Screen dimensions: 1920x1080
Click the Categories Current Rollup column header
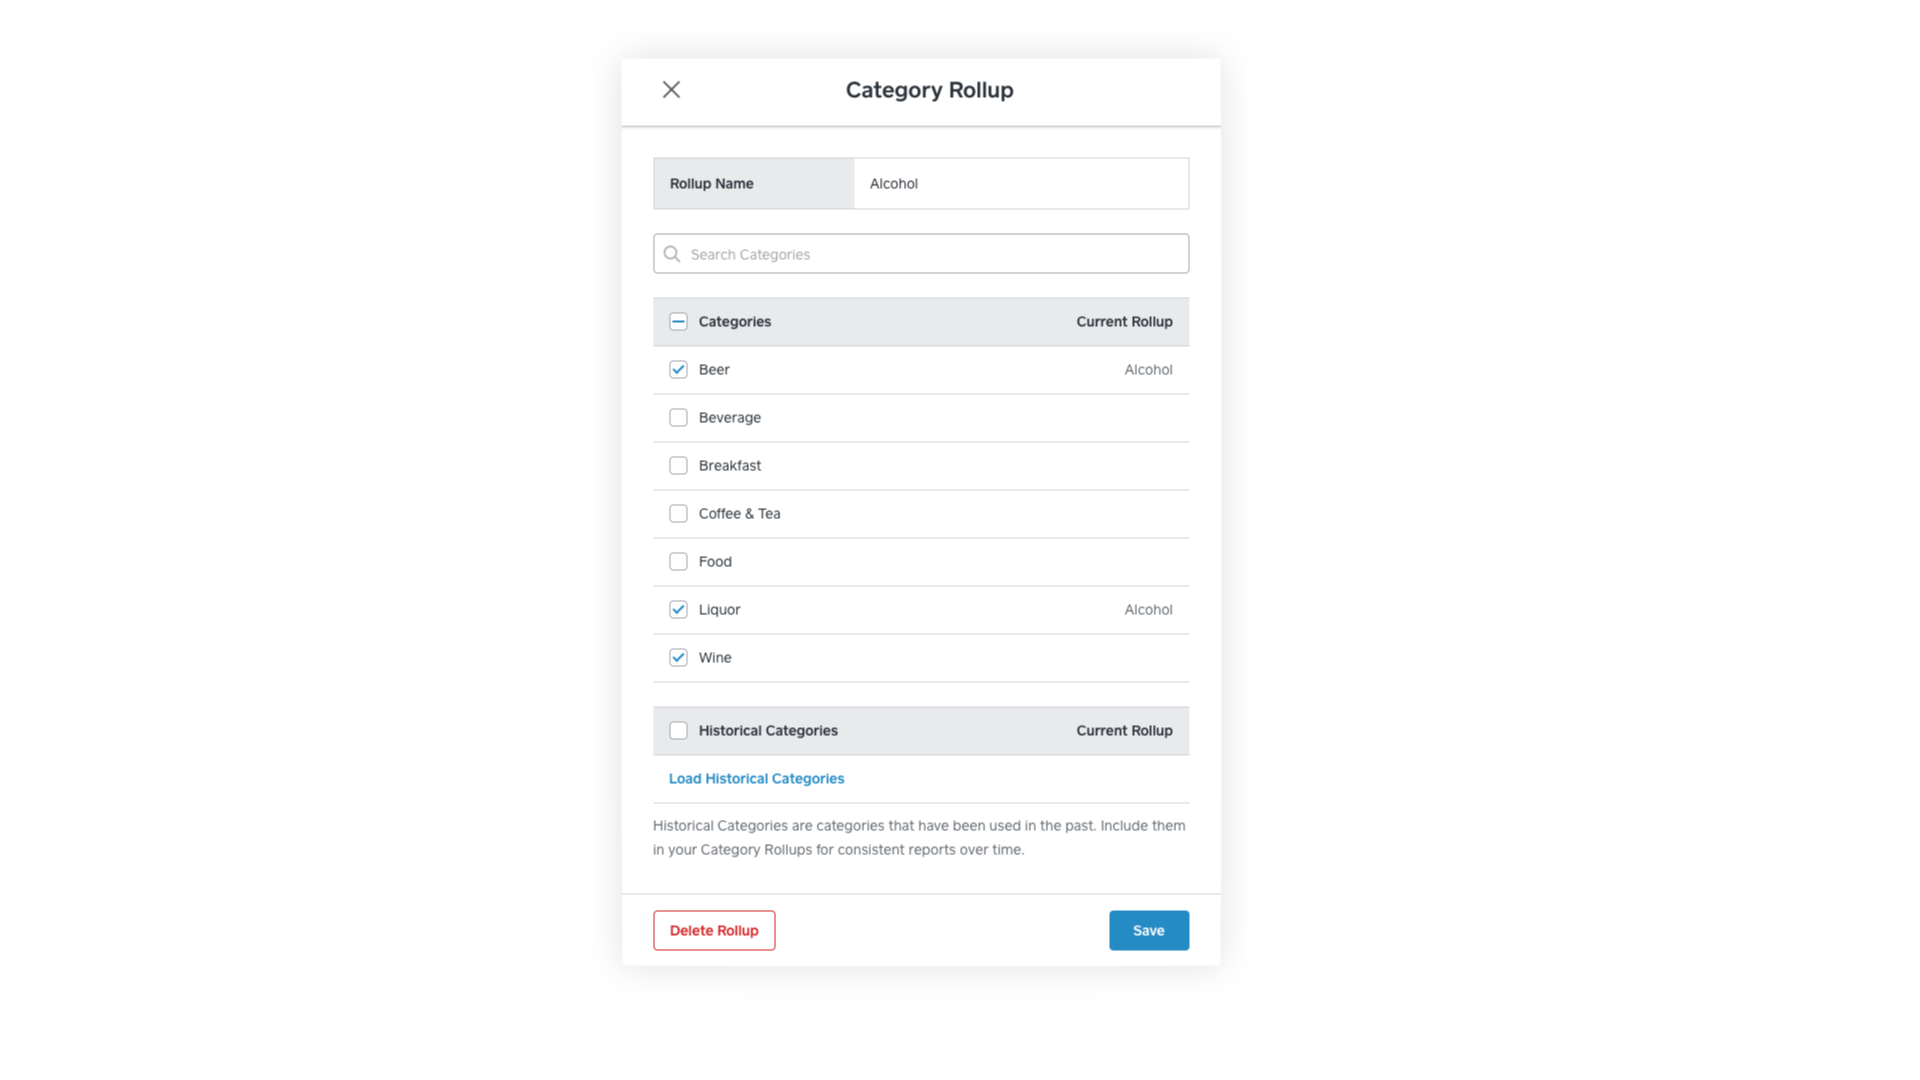(1124, 322)
